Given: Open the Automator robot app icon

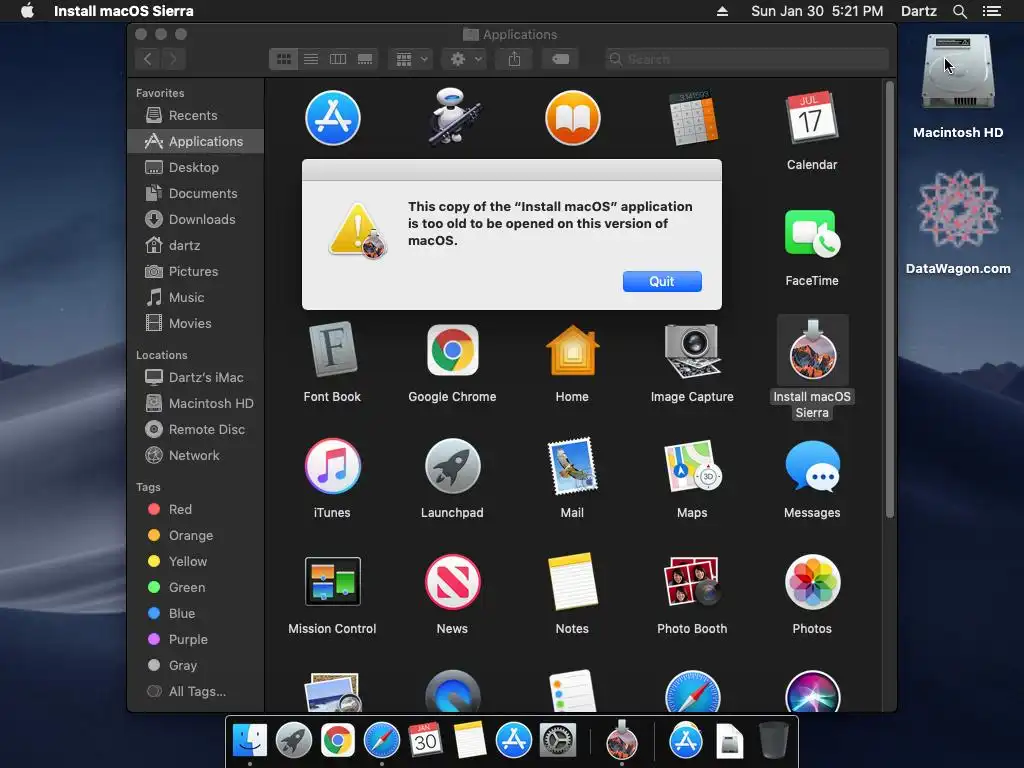Looking at the screenshot, I should (x=453, y=118).
